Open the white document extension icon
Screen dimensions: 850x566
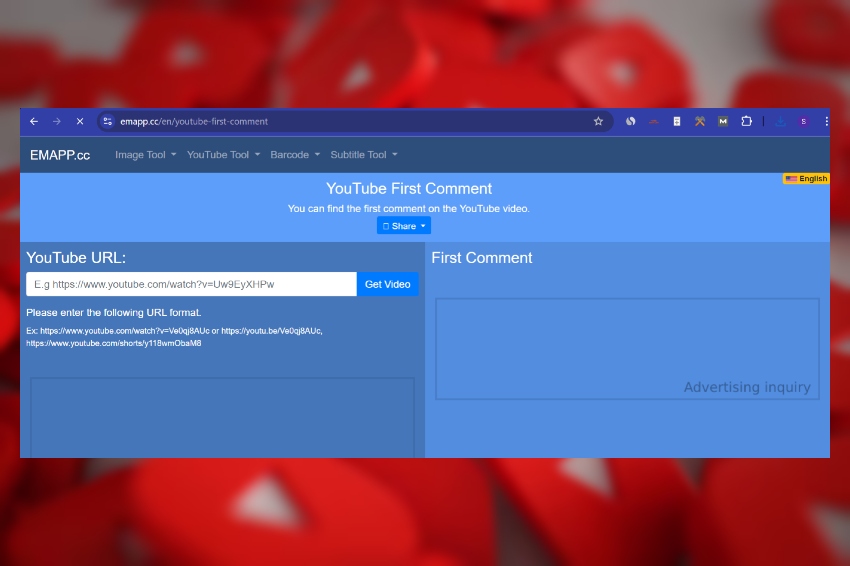pyautogui.click(x=677, y=121)
